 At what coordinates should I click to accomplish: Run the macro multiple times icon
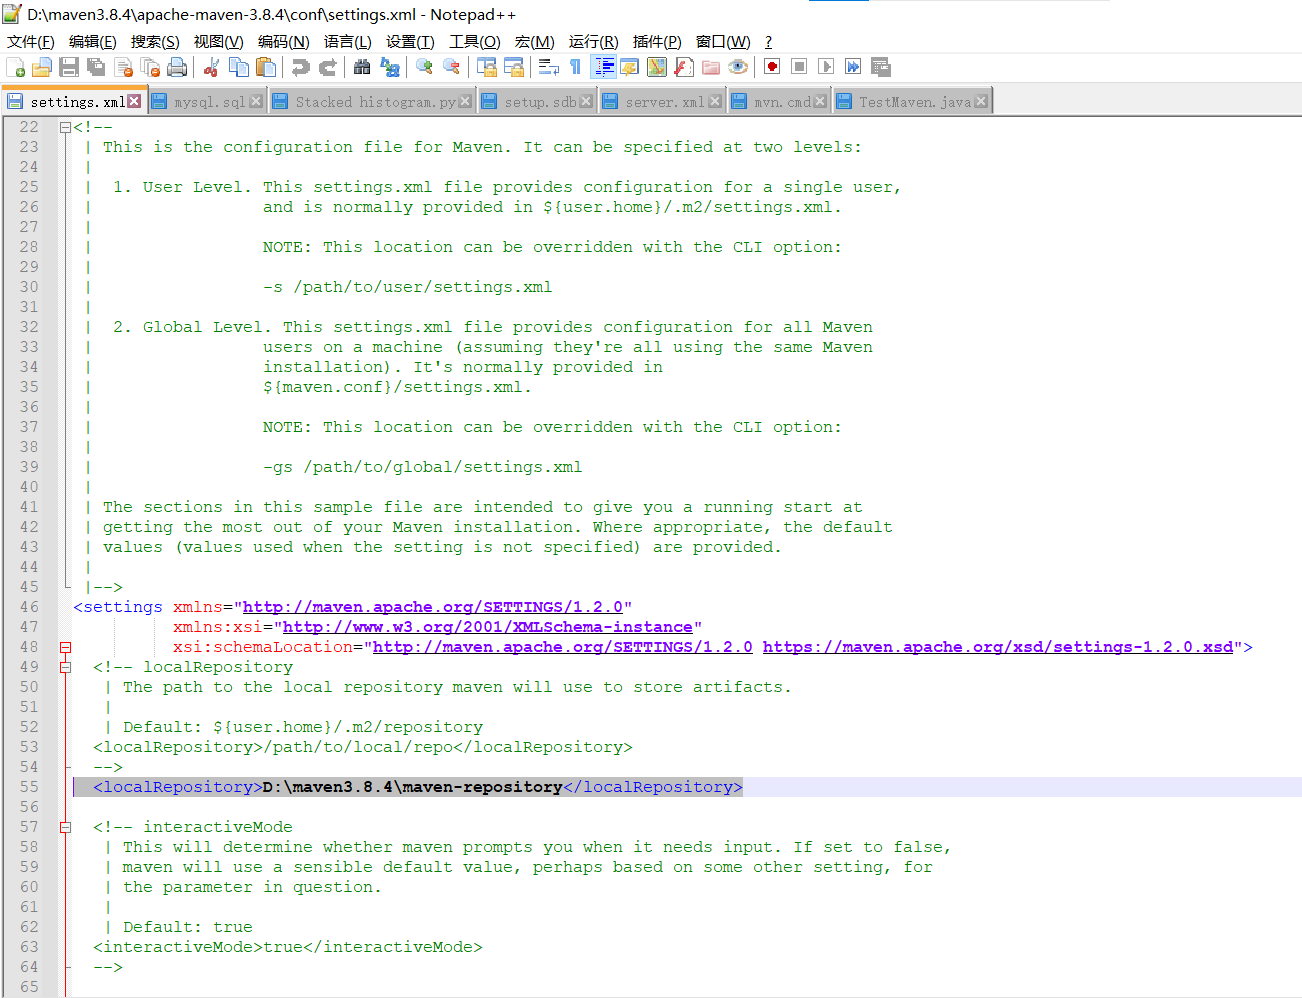click(853, 67)
